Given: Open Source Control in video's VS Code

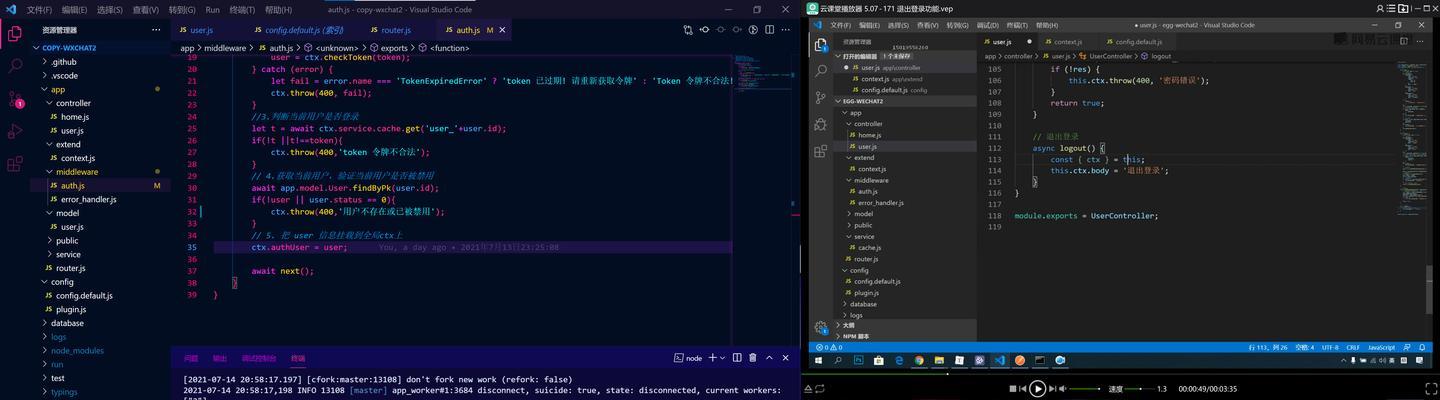Looking at the screenshot, I should pyautogui.click(x=820, y=98).
